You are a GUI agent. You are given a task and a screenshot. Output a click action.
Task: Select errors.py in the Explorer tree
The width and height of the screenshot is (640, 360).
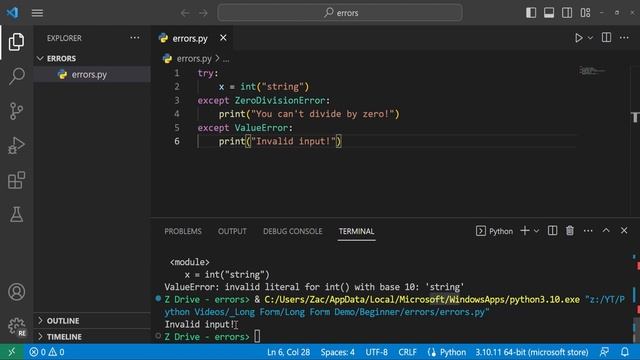point(92,74)
